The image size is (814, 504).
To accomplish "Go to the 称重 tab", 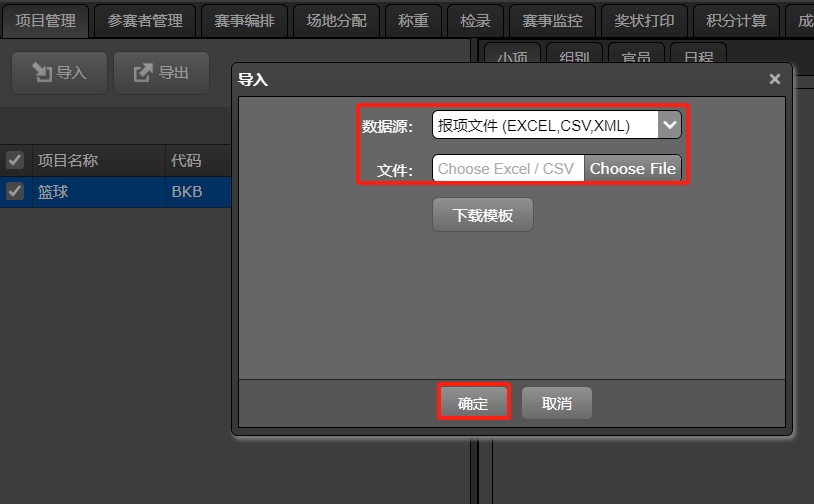I will [413, 21].
